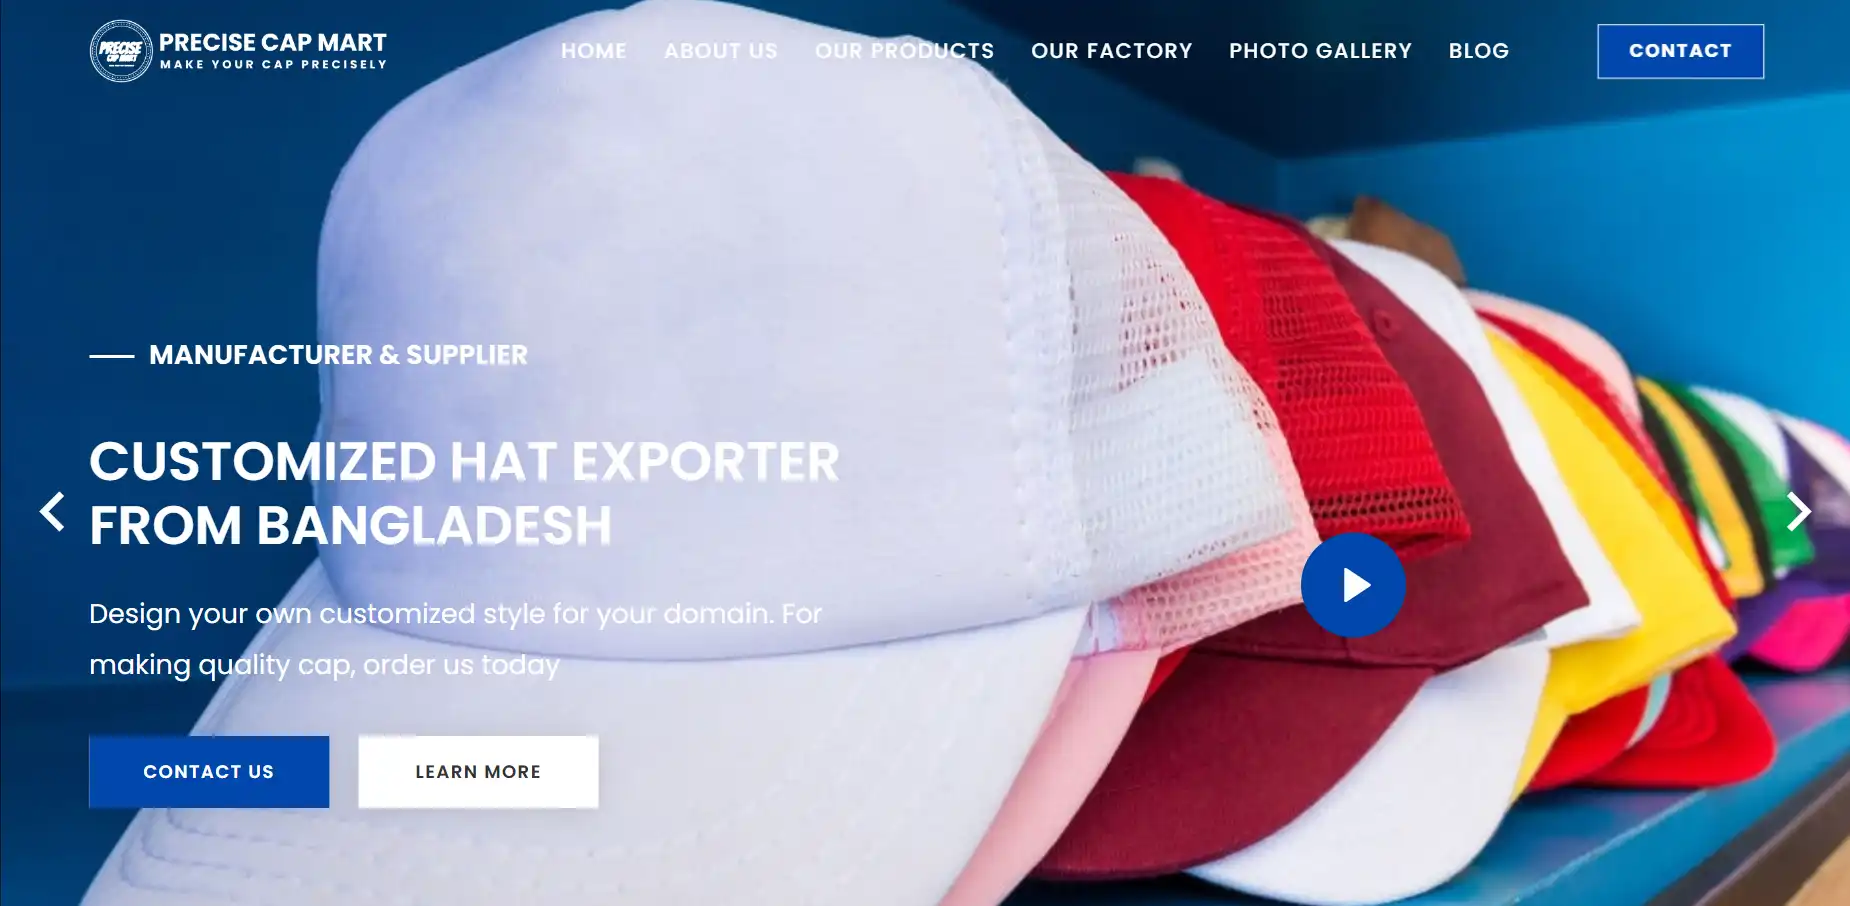Advance to next slide with right arrow
The width and height of the screenshot is (1850, 906).
point(1798,511)
